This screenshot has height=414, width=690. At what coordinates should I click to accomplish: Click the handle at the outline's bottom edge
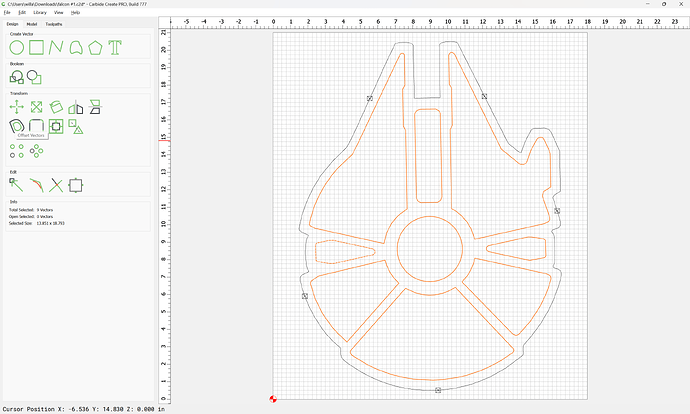[438, 390]
